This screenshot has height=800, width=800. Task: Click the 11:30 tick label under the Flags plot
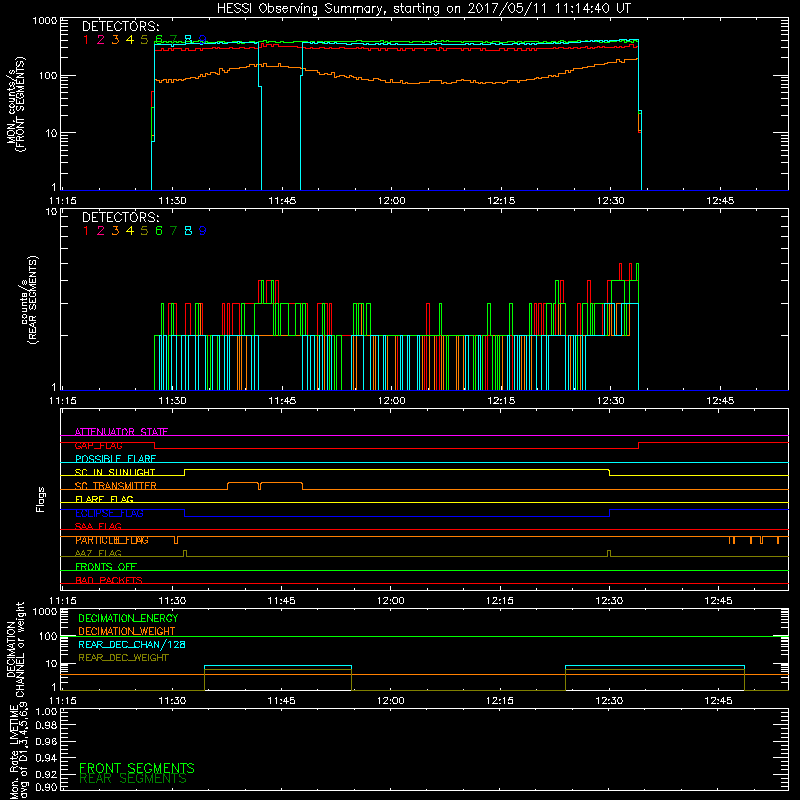pos(172,601)
